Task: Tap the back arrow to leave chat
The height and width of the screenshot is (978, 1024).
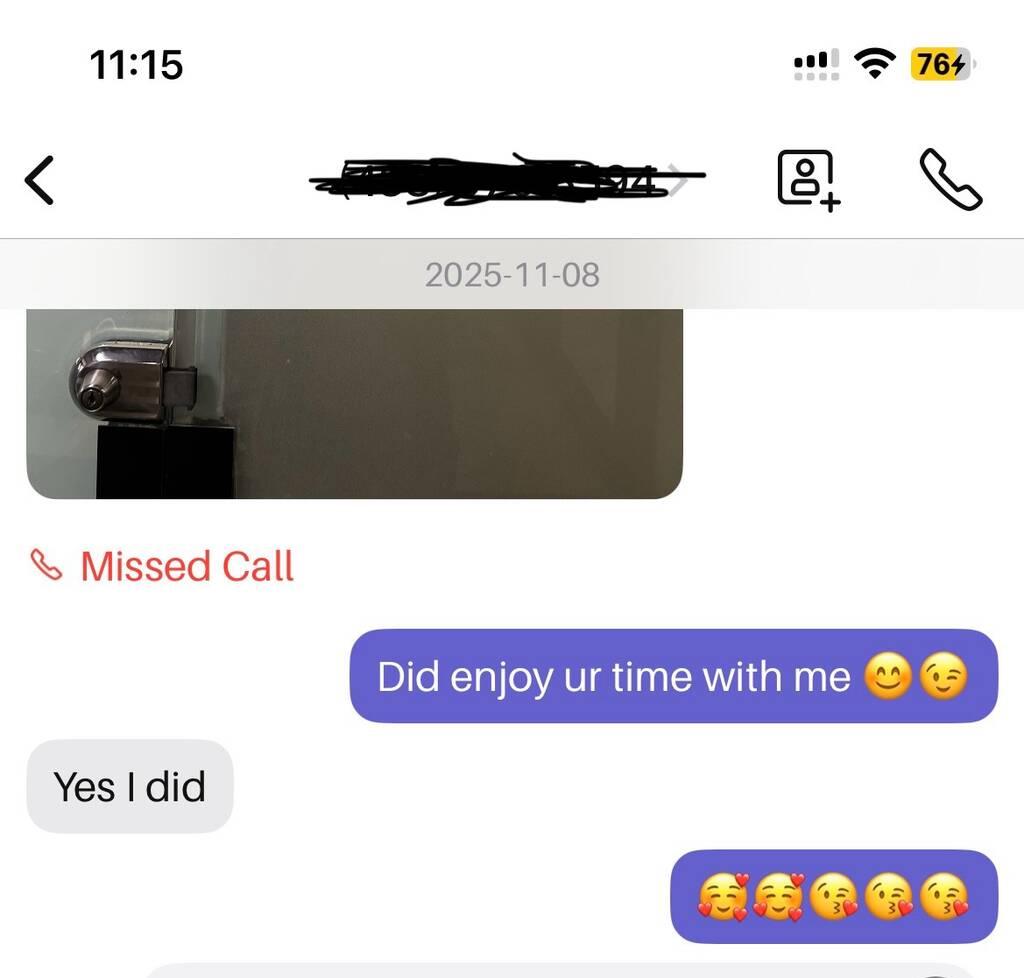Action: 39,180
